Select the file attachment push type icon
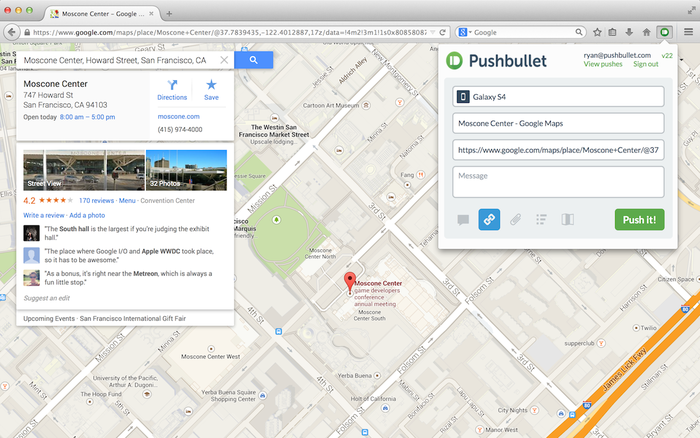This screenshot has height=438, width=700. [x=515, y=220]
